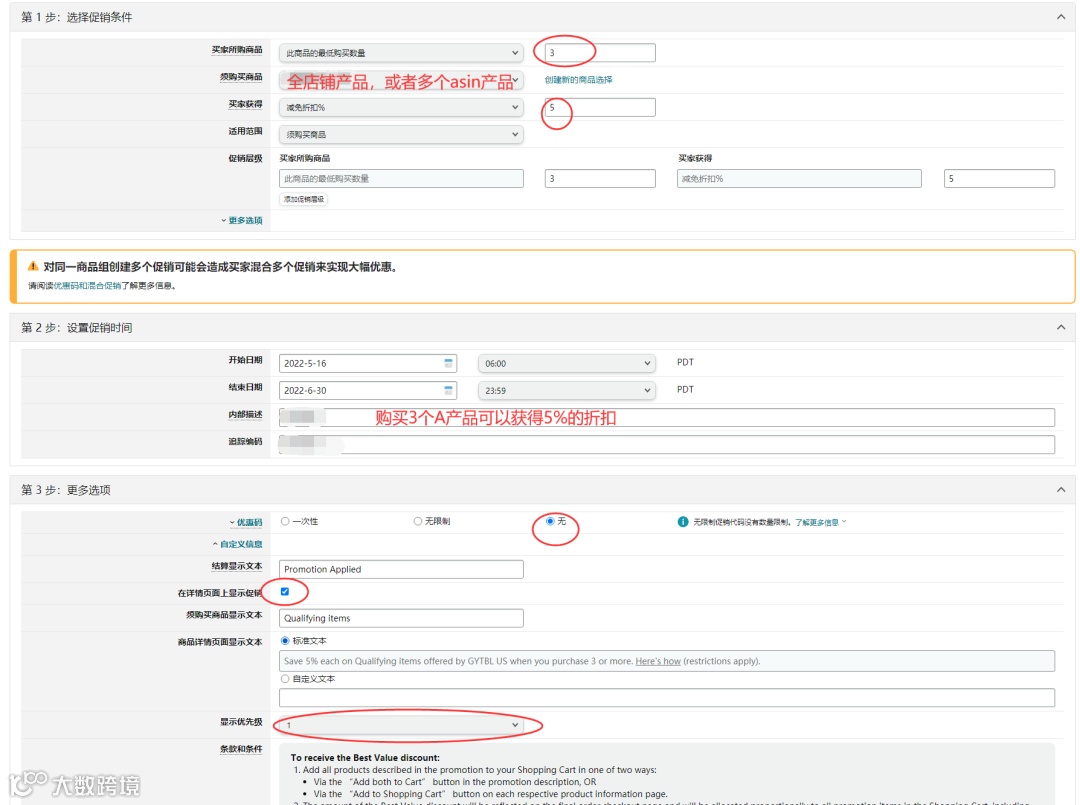Click the 添加促销层级 button
The image size is (1080, 805).
point(304,199)
